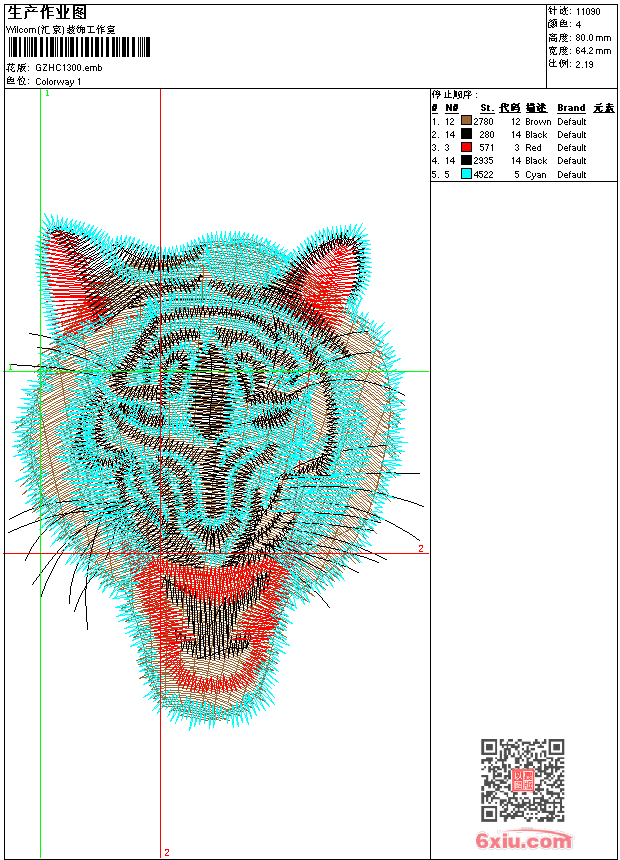Click the 'Colorway 1' label
Image resolution: width=620 pixels, height=860 pixels.
pyautogui.click(x=58, y=81)
